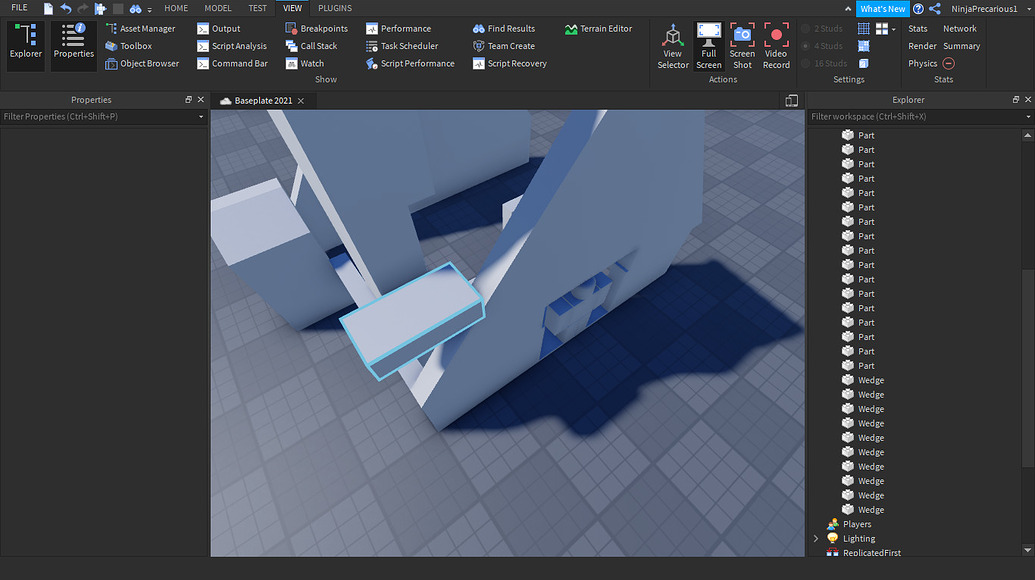Open the Filter workspace dropdown in Explorer
Image resolution: width=1035 pixels, height=580 pixels.
(1028, 116)
